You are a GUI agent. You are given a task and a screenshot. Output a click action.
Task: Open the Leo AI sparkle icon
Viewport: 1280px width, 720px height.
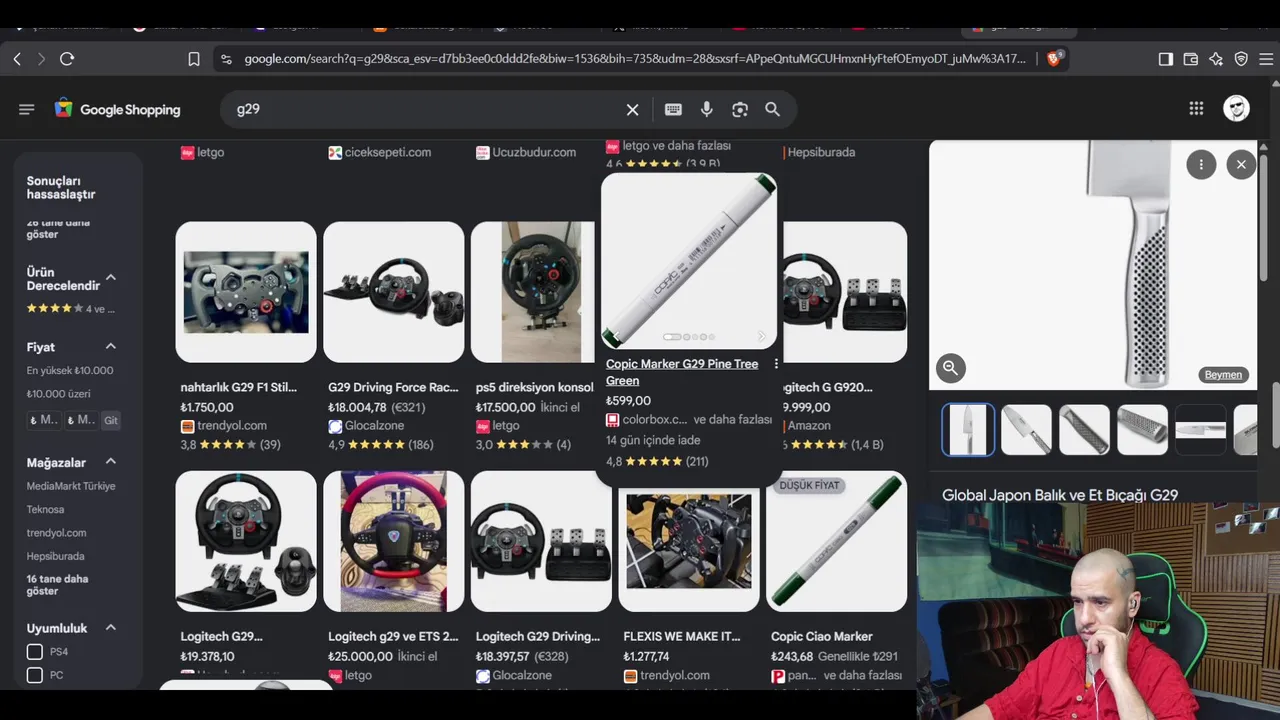(x=1216, y=59)
